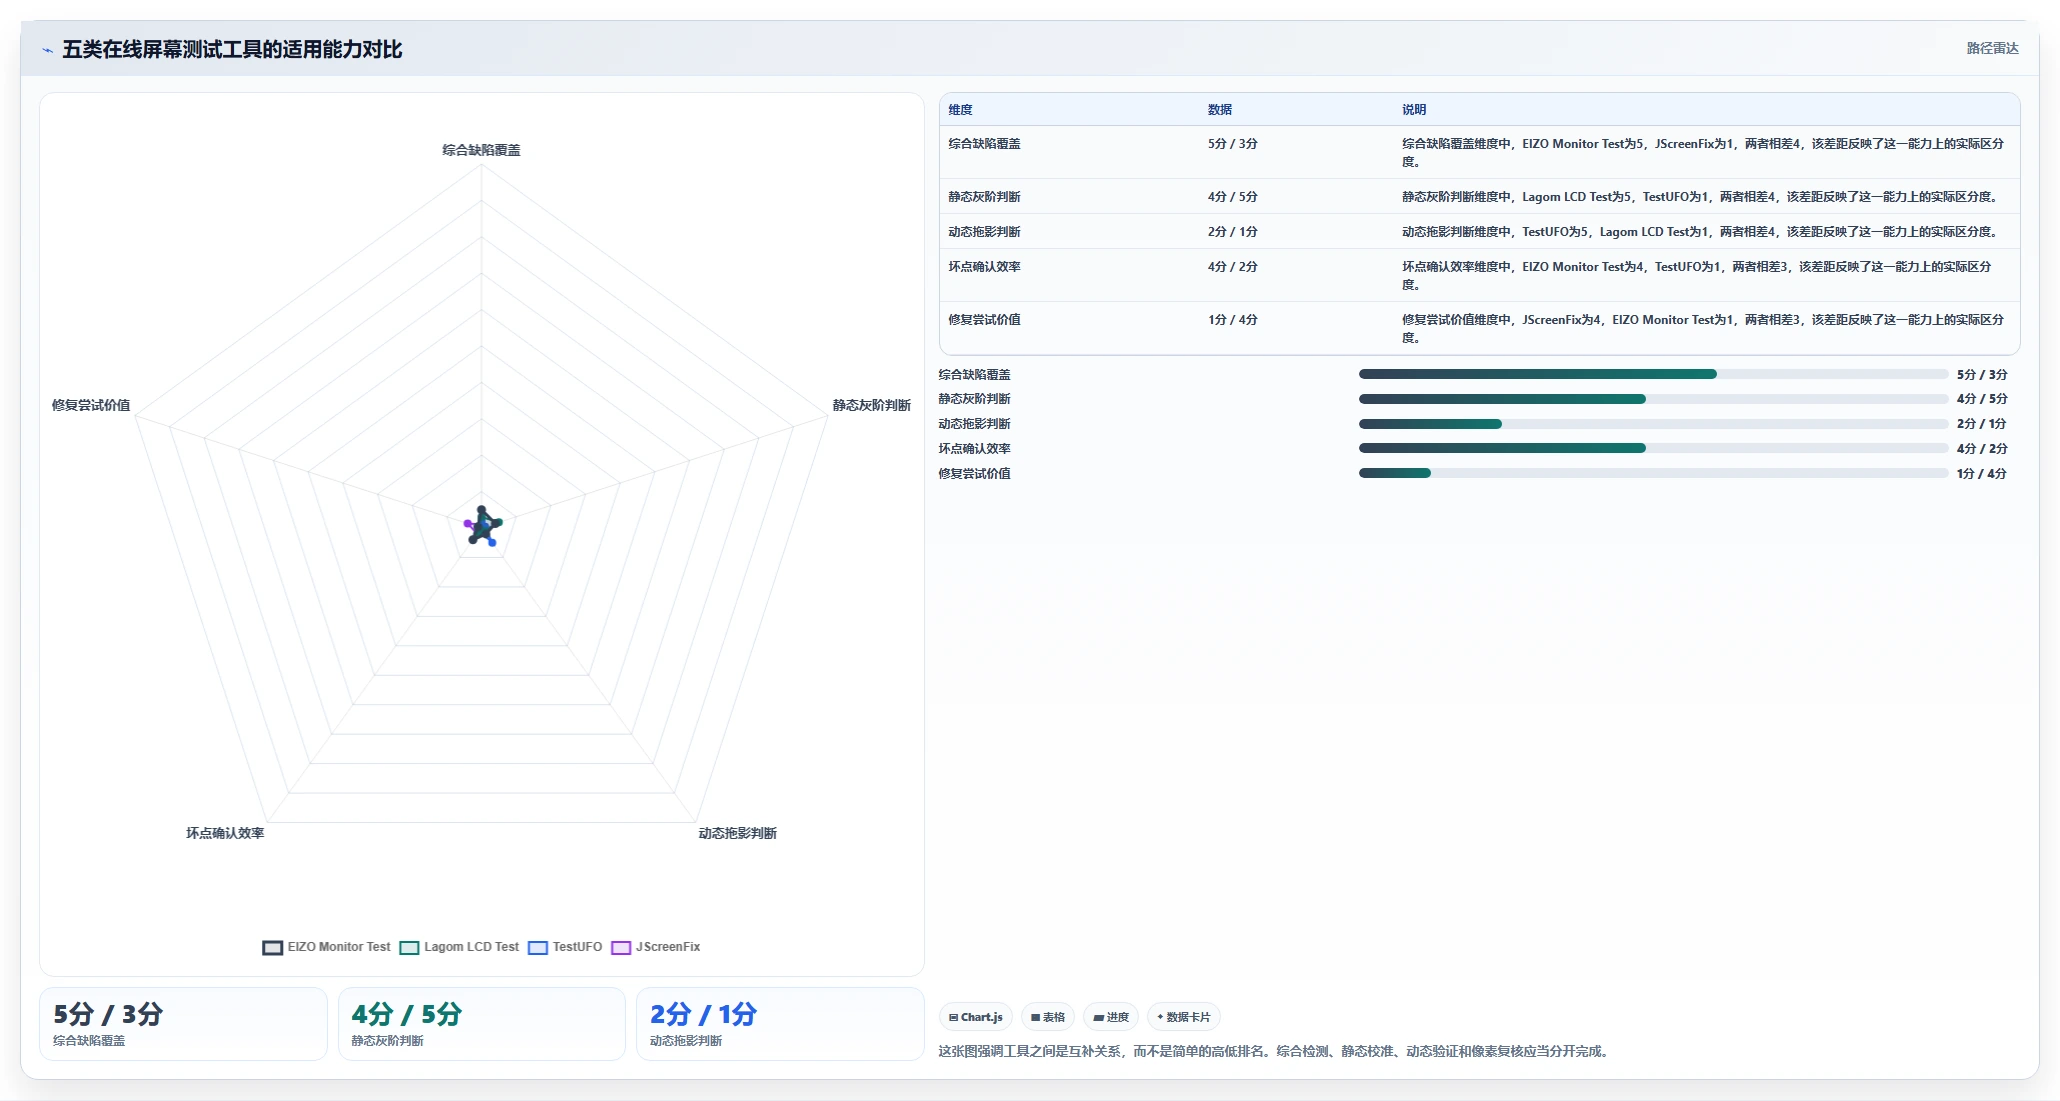Screen dimensions: 2060x1101
Task: Click the TestUFO legend label
Action: tap(577, 947)
